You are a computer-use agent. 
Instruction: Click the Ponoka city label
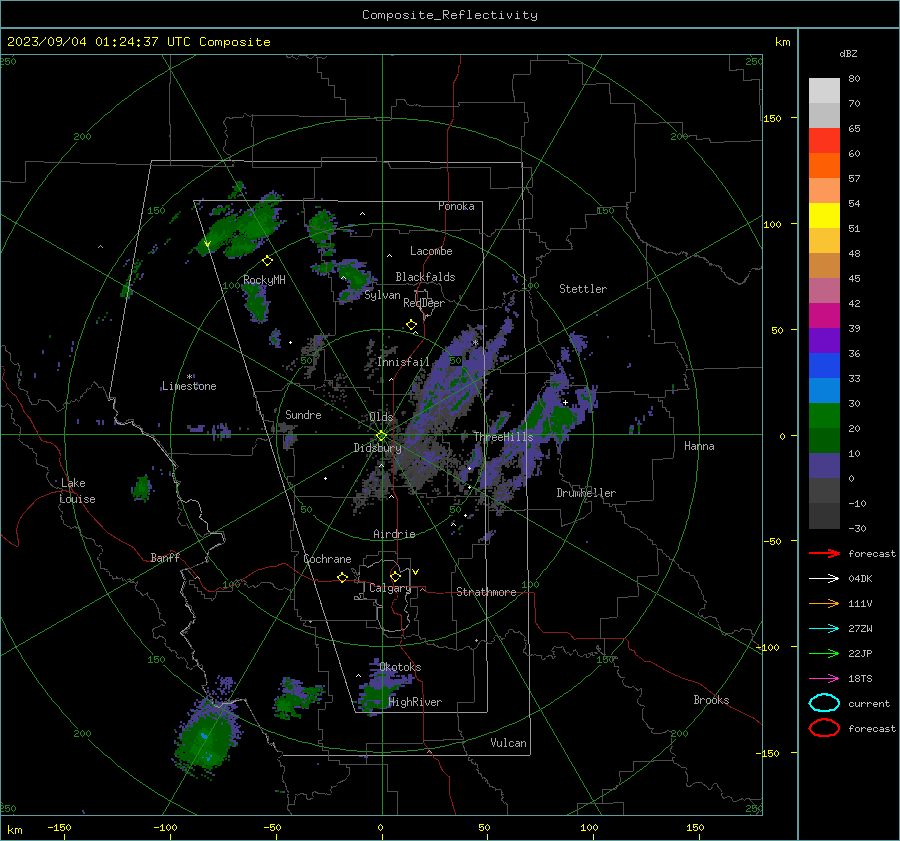click(456, 206)
